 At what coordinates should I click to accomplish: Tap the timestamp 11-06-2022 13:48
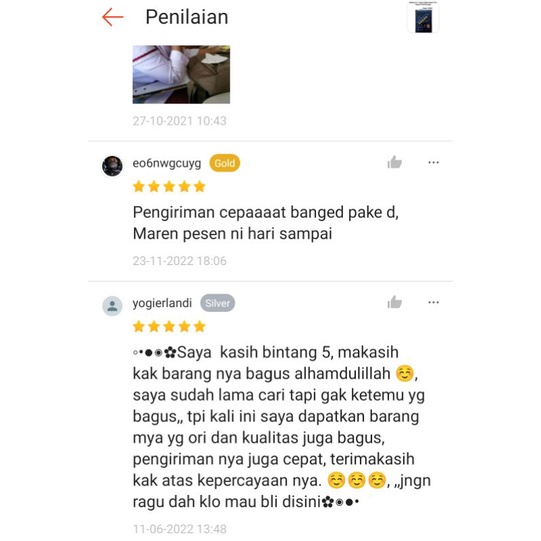(x=179, y=529)
